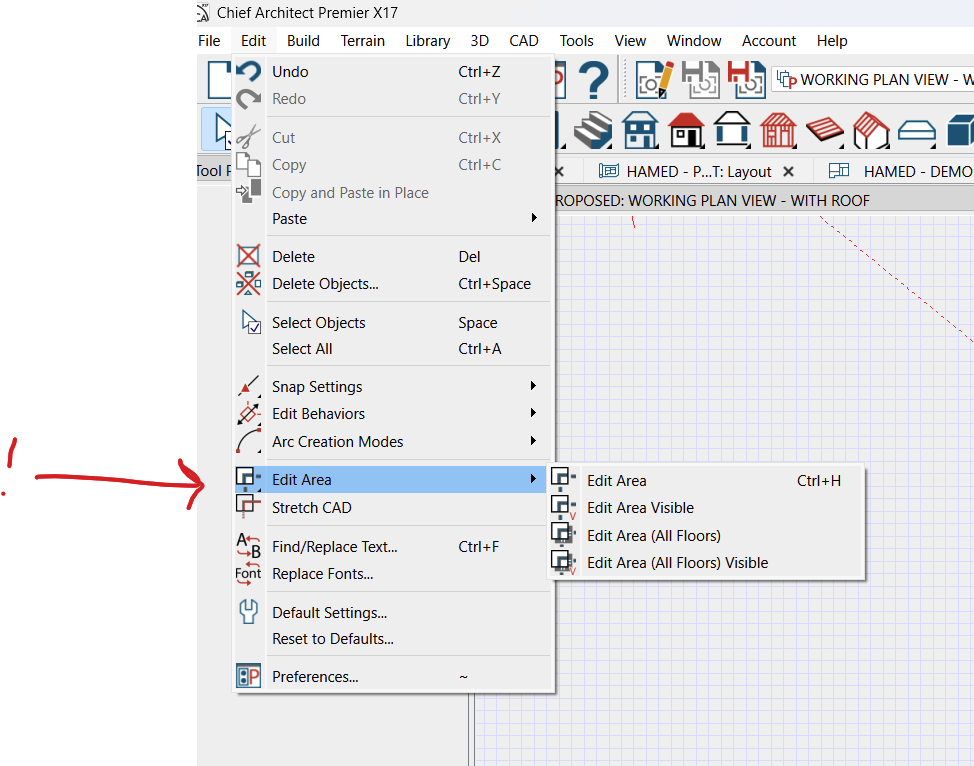974x766 pixels.
Task: Click the blue two-story house tool icon
Action: 640,130
